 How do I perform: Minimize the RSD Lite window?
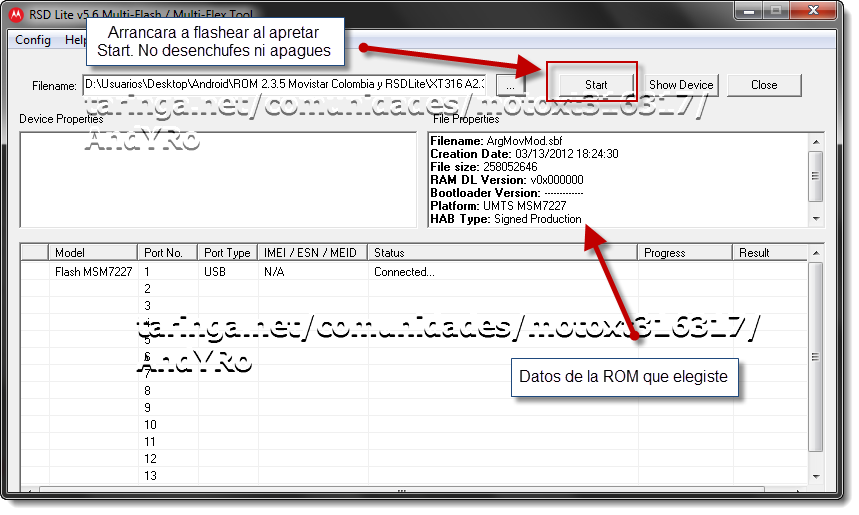[x=749, y=11]
